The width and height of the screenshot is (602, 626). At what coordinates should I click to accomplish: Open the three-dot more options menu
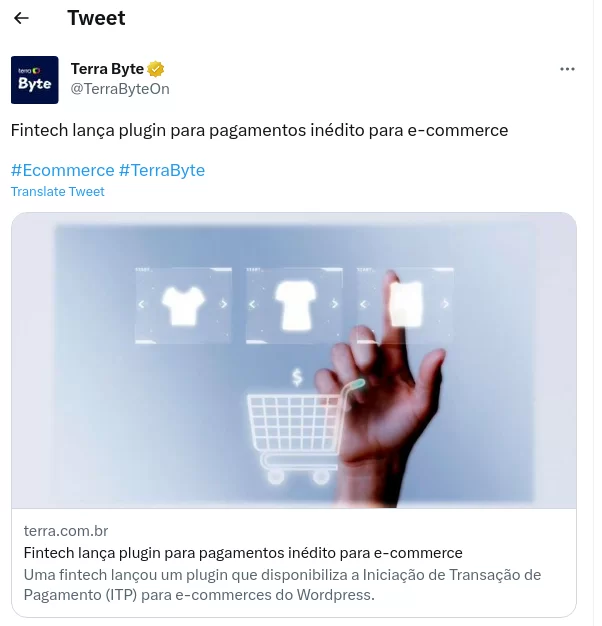[567, 69]
